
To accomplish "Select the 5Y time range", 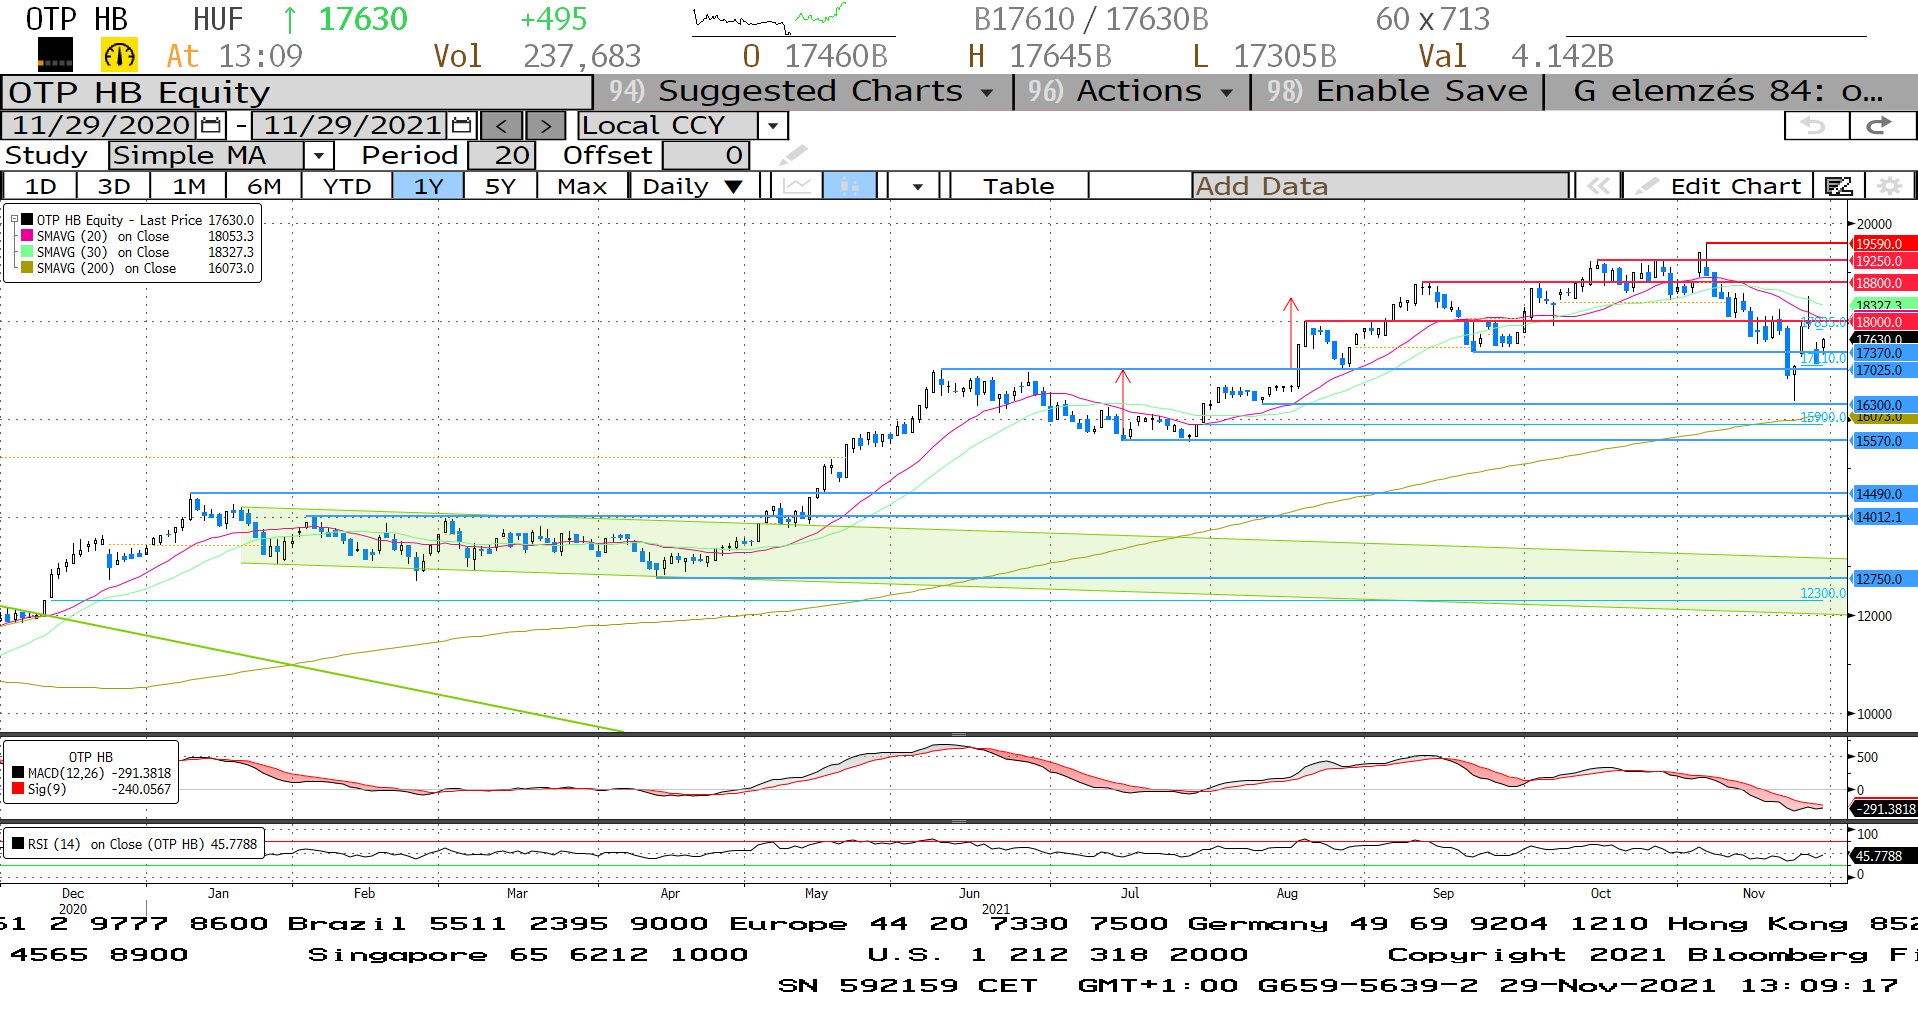I will (500, 186).
